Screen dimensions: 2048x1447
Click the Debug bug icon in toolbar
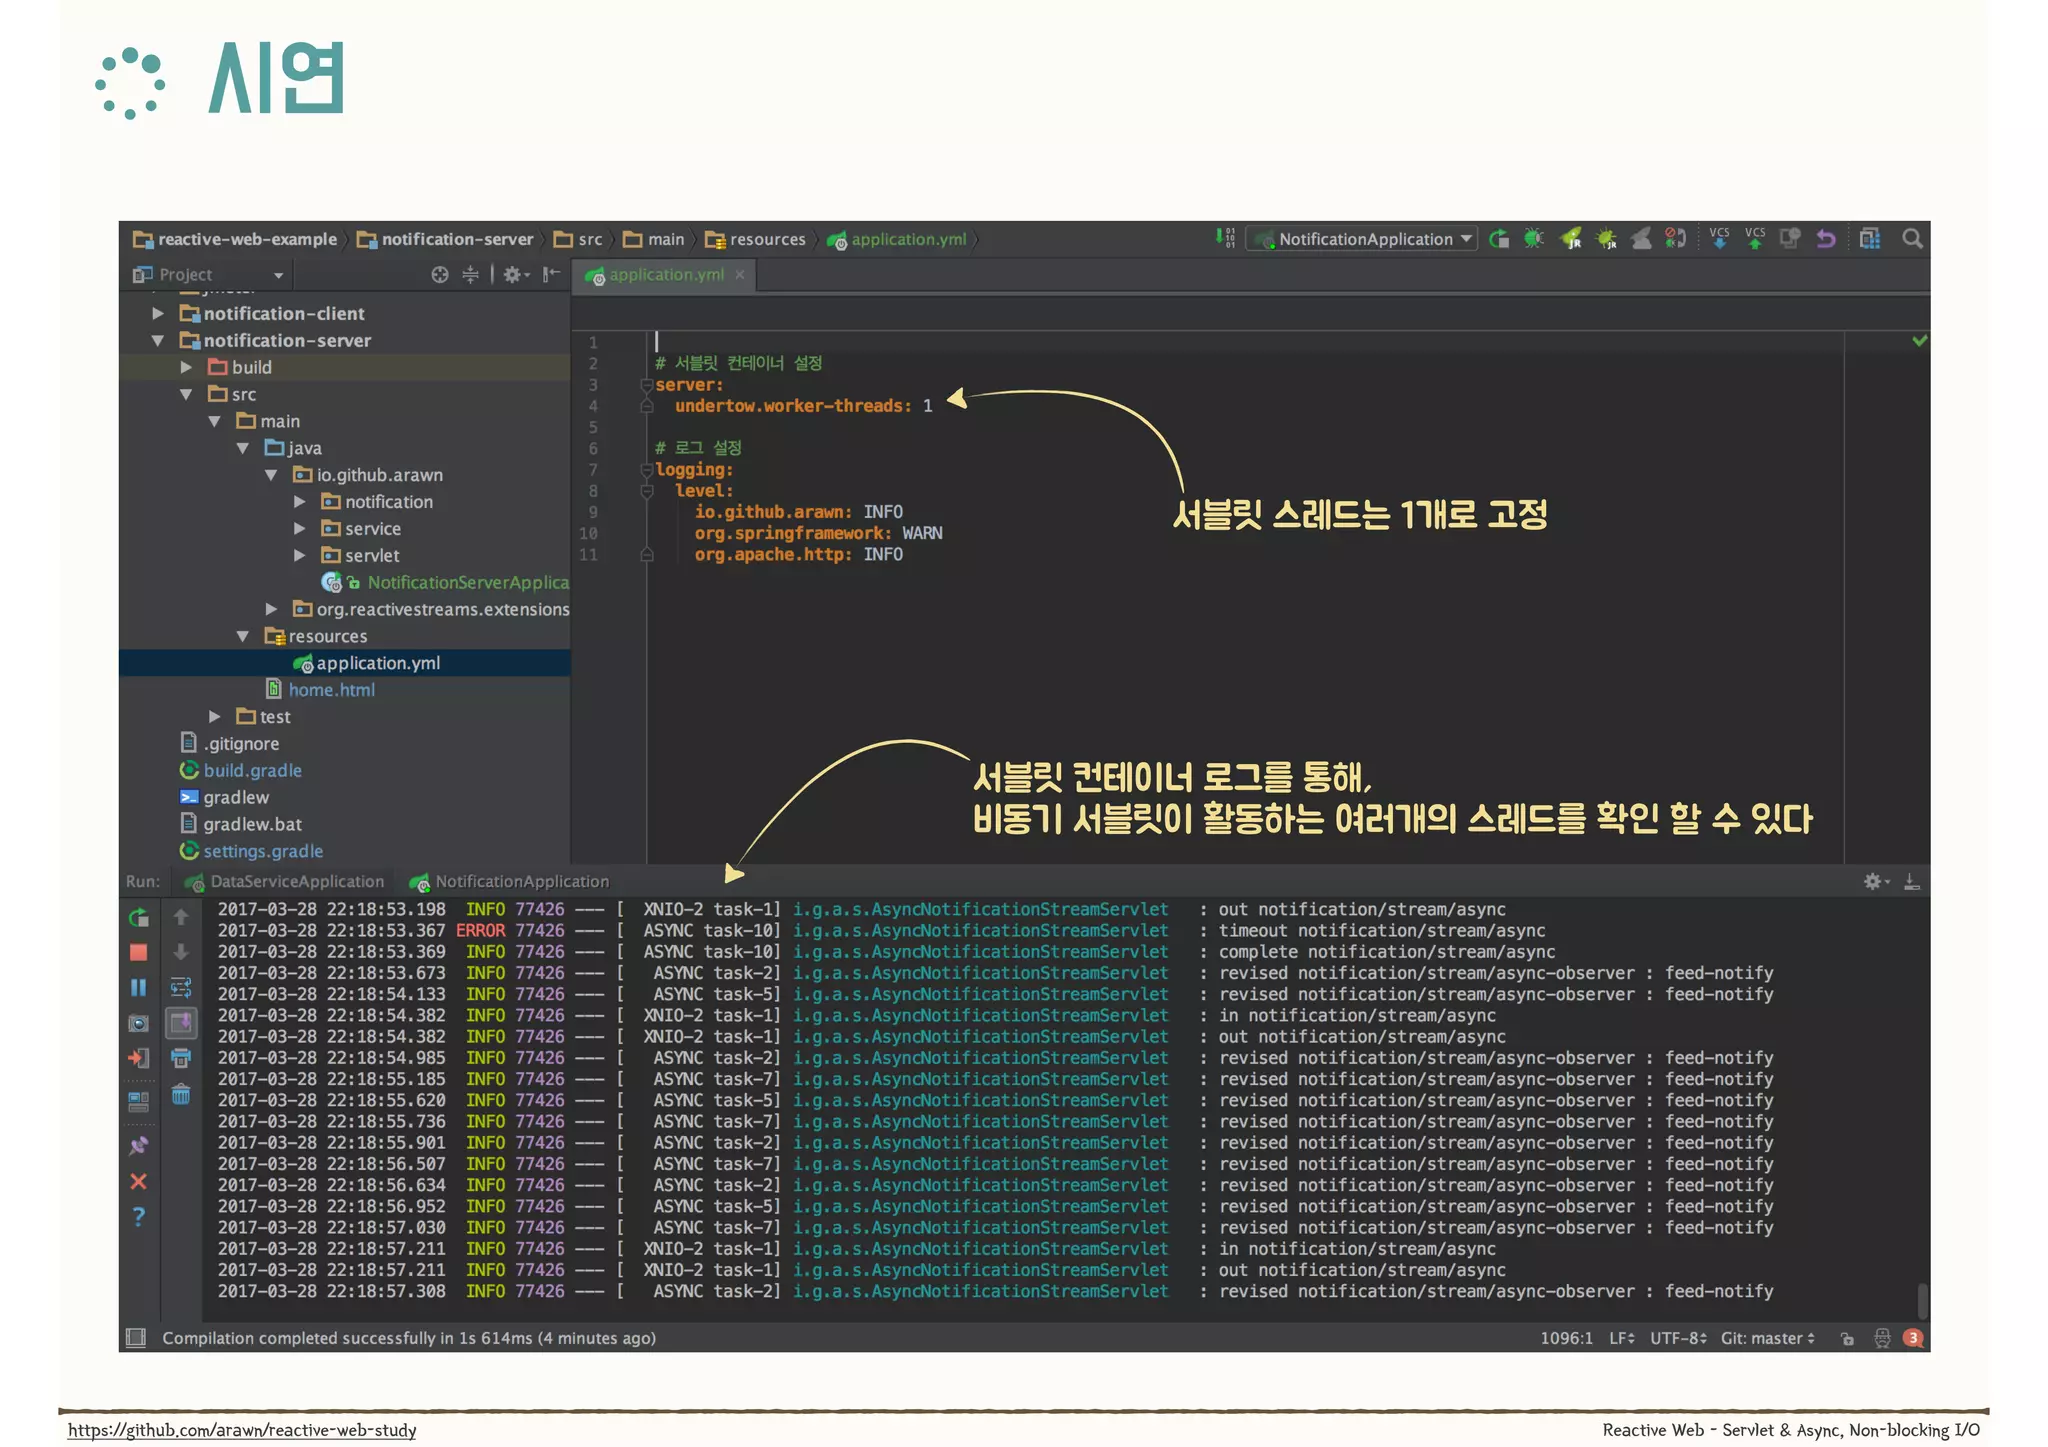(1533, 239)
